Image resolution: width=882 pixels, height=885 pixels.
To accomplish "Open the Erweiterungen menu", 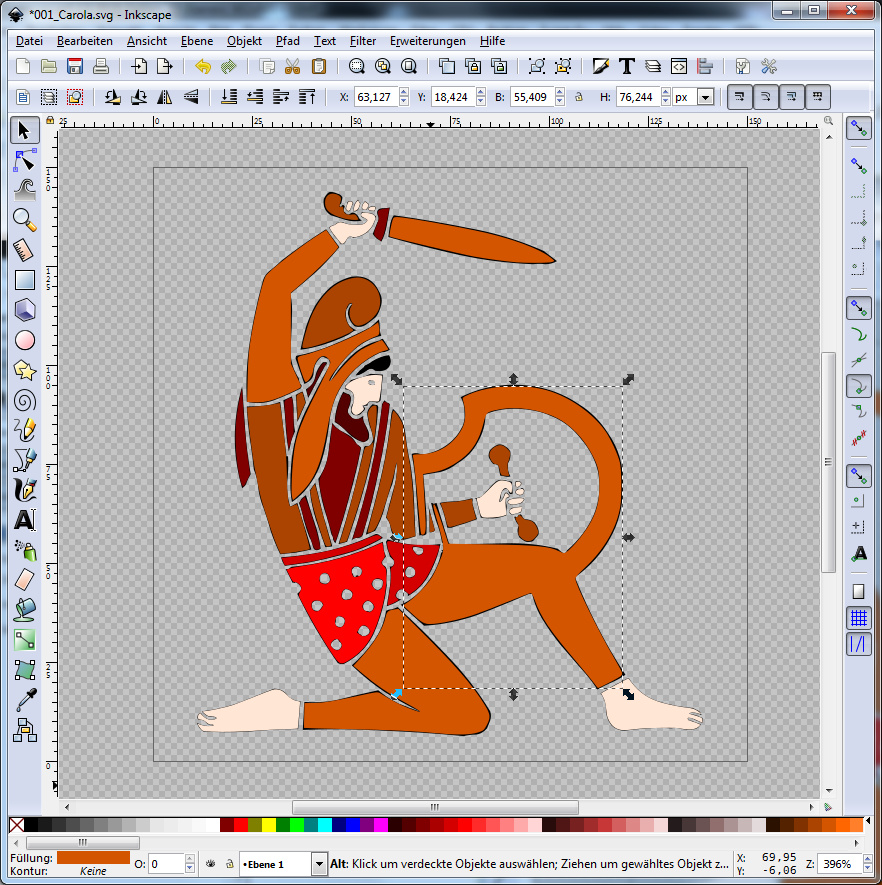I will coord(427,41).
